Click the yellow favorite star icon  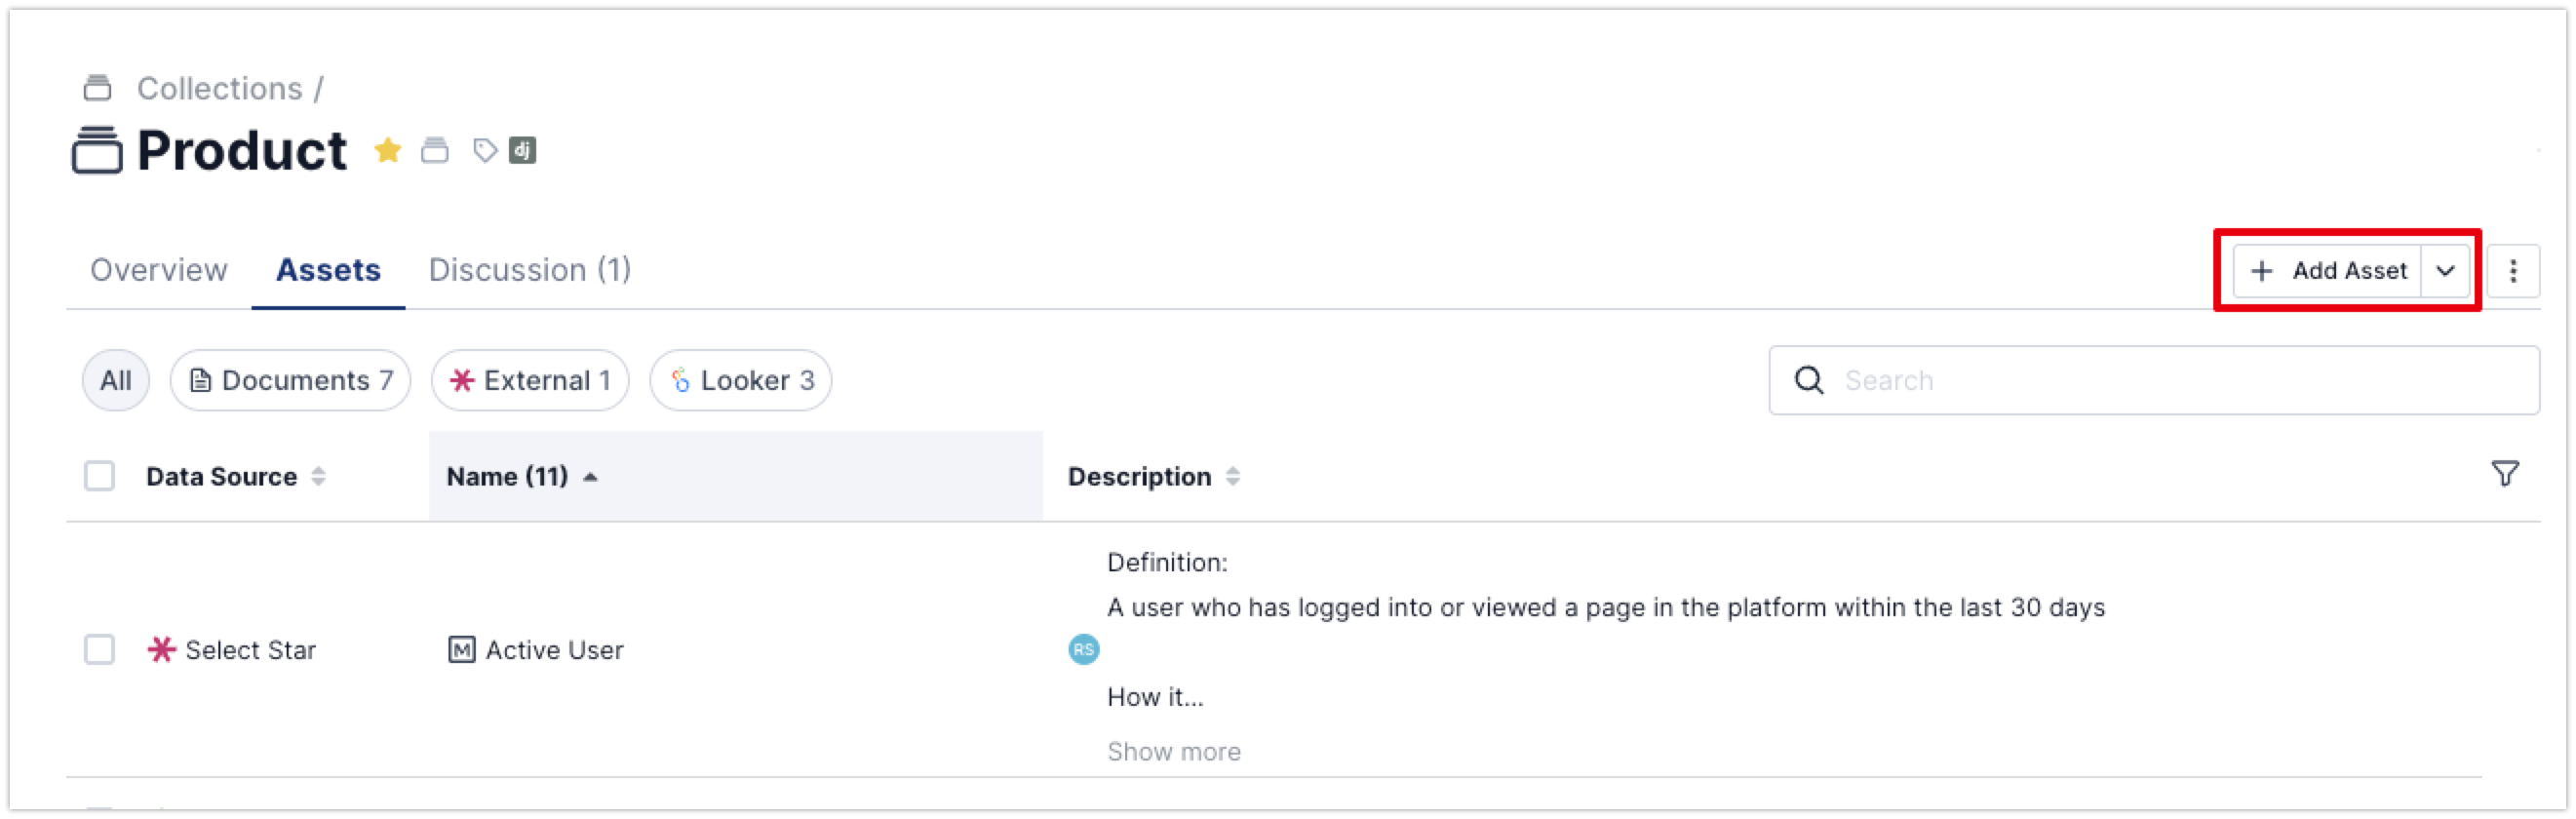pyautogui.click(x=387, y=151)
